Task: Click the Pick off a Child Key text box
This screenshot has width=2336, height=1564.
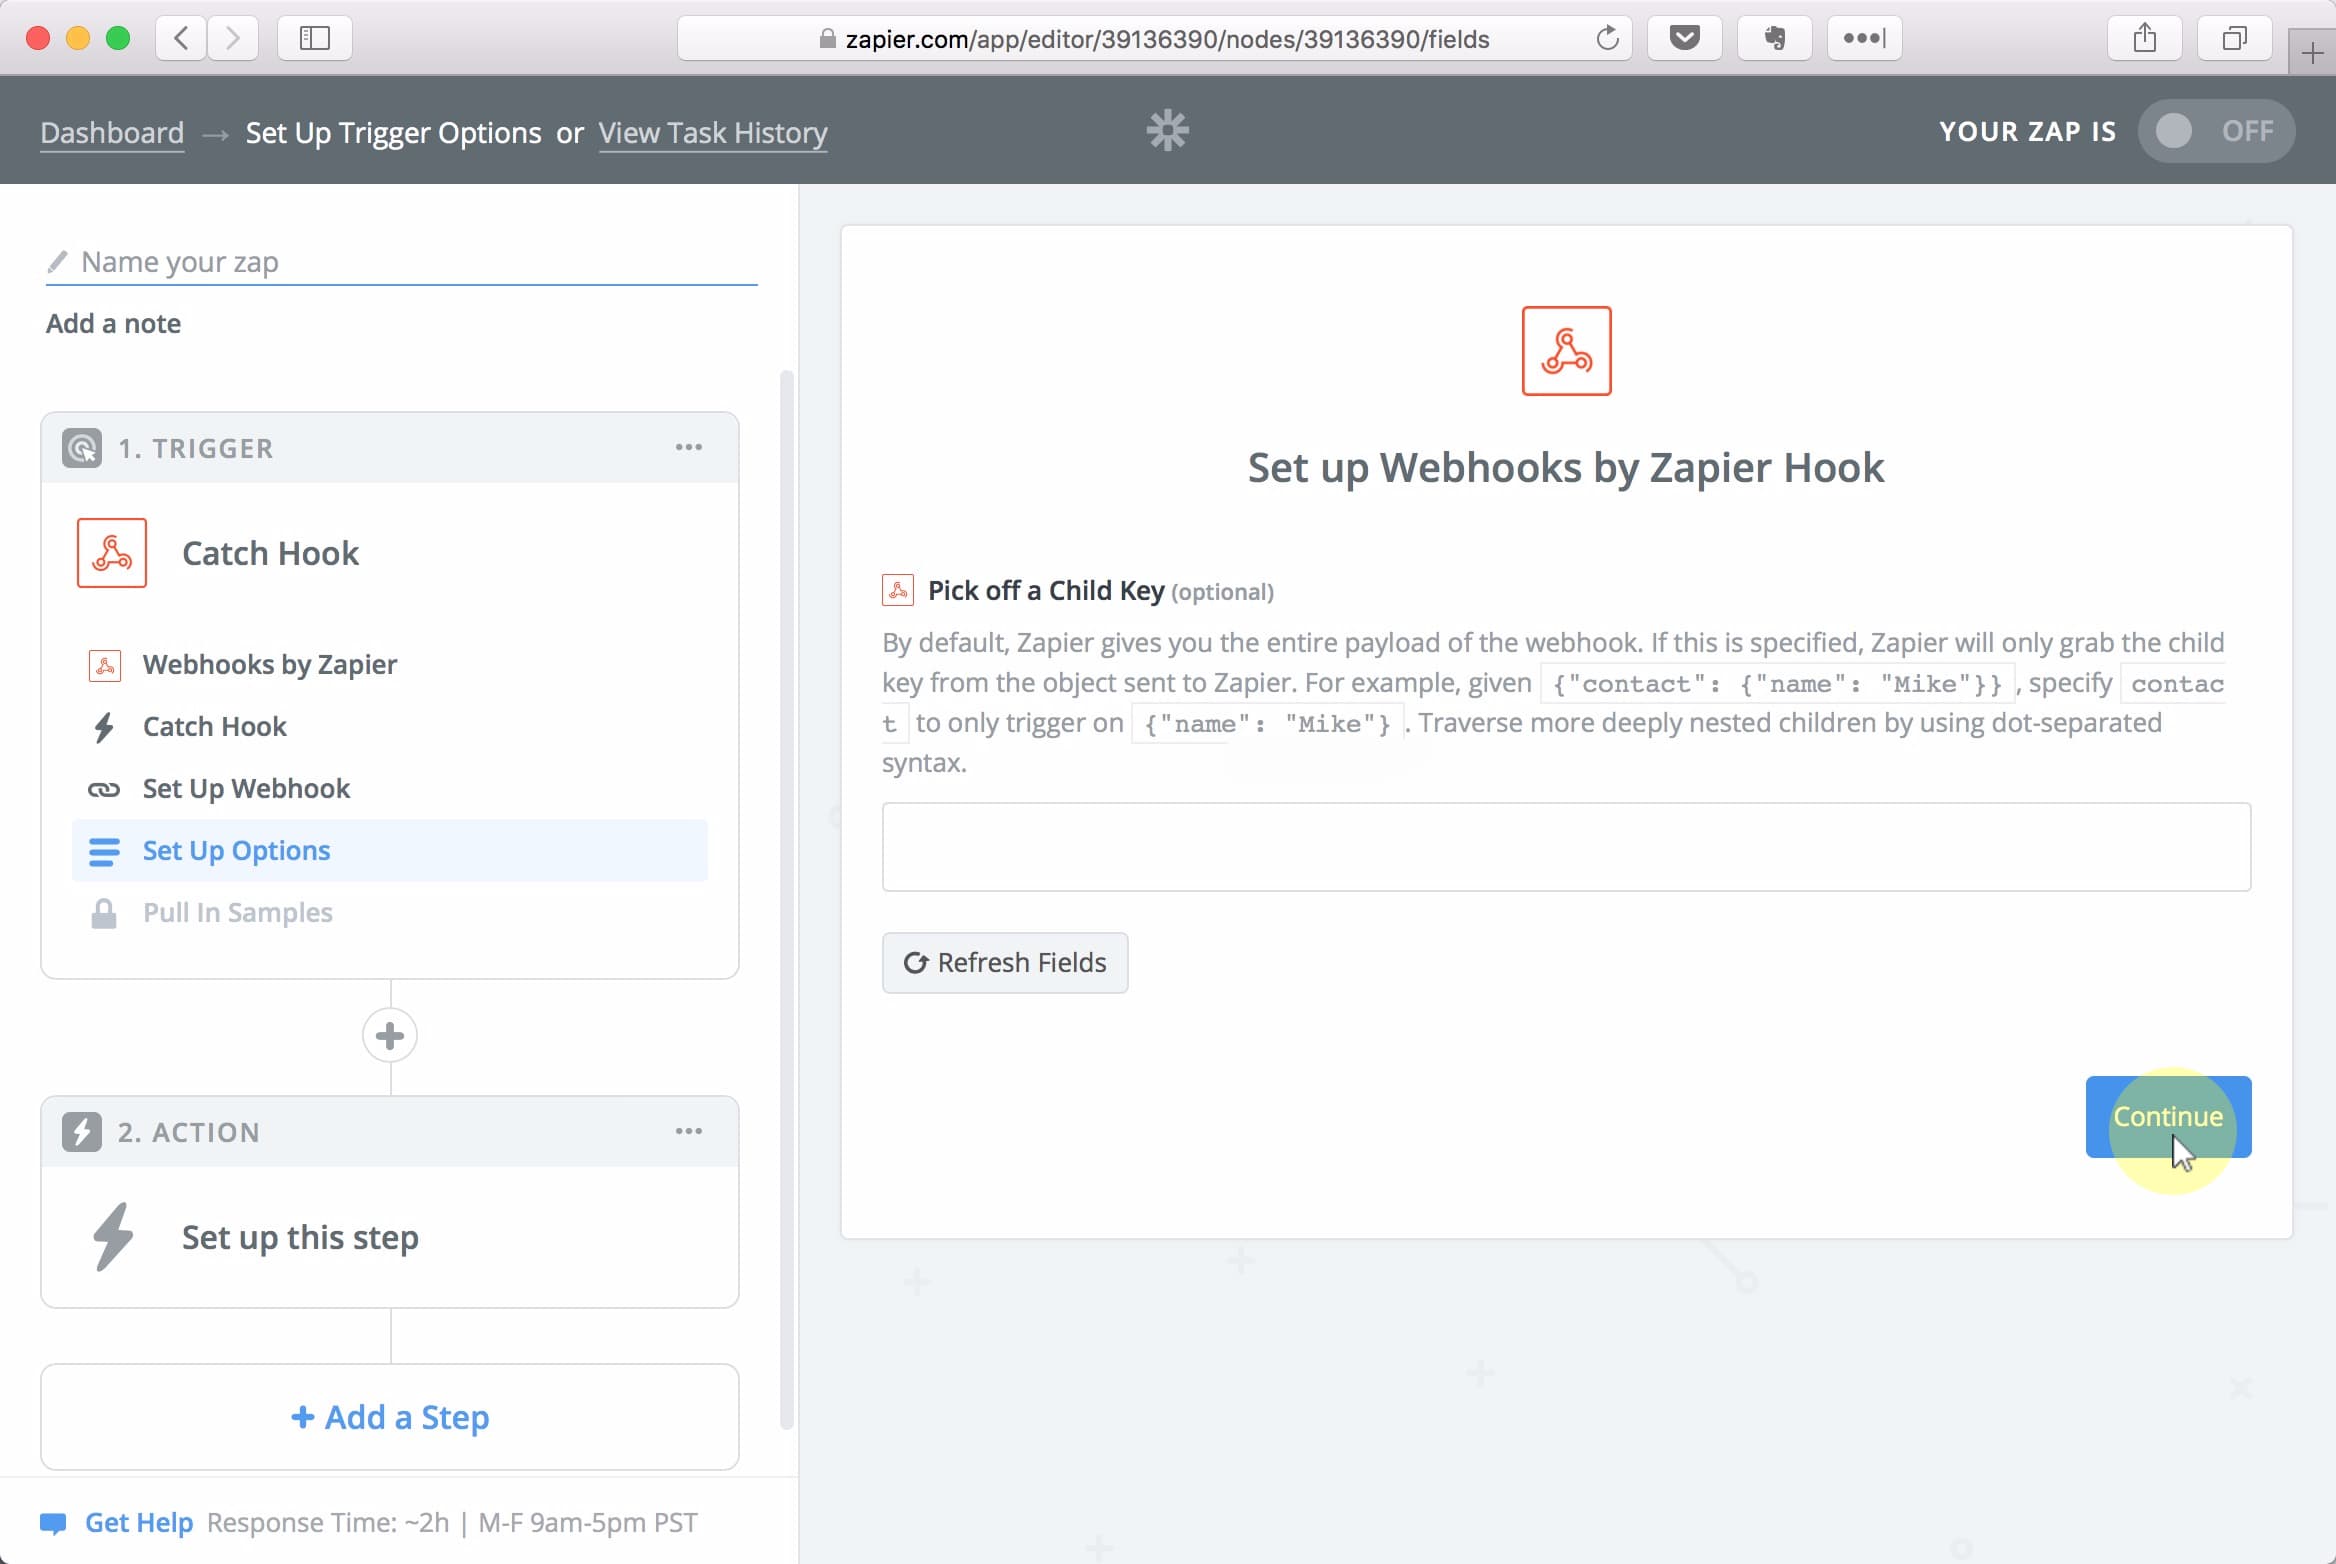Action: [1566, 847]
